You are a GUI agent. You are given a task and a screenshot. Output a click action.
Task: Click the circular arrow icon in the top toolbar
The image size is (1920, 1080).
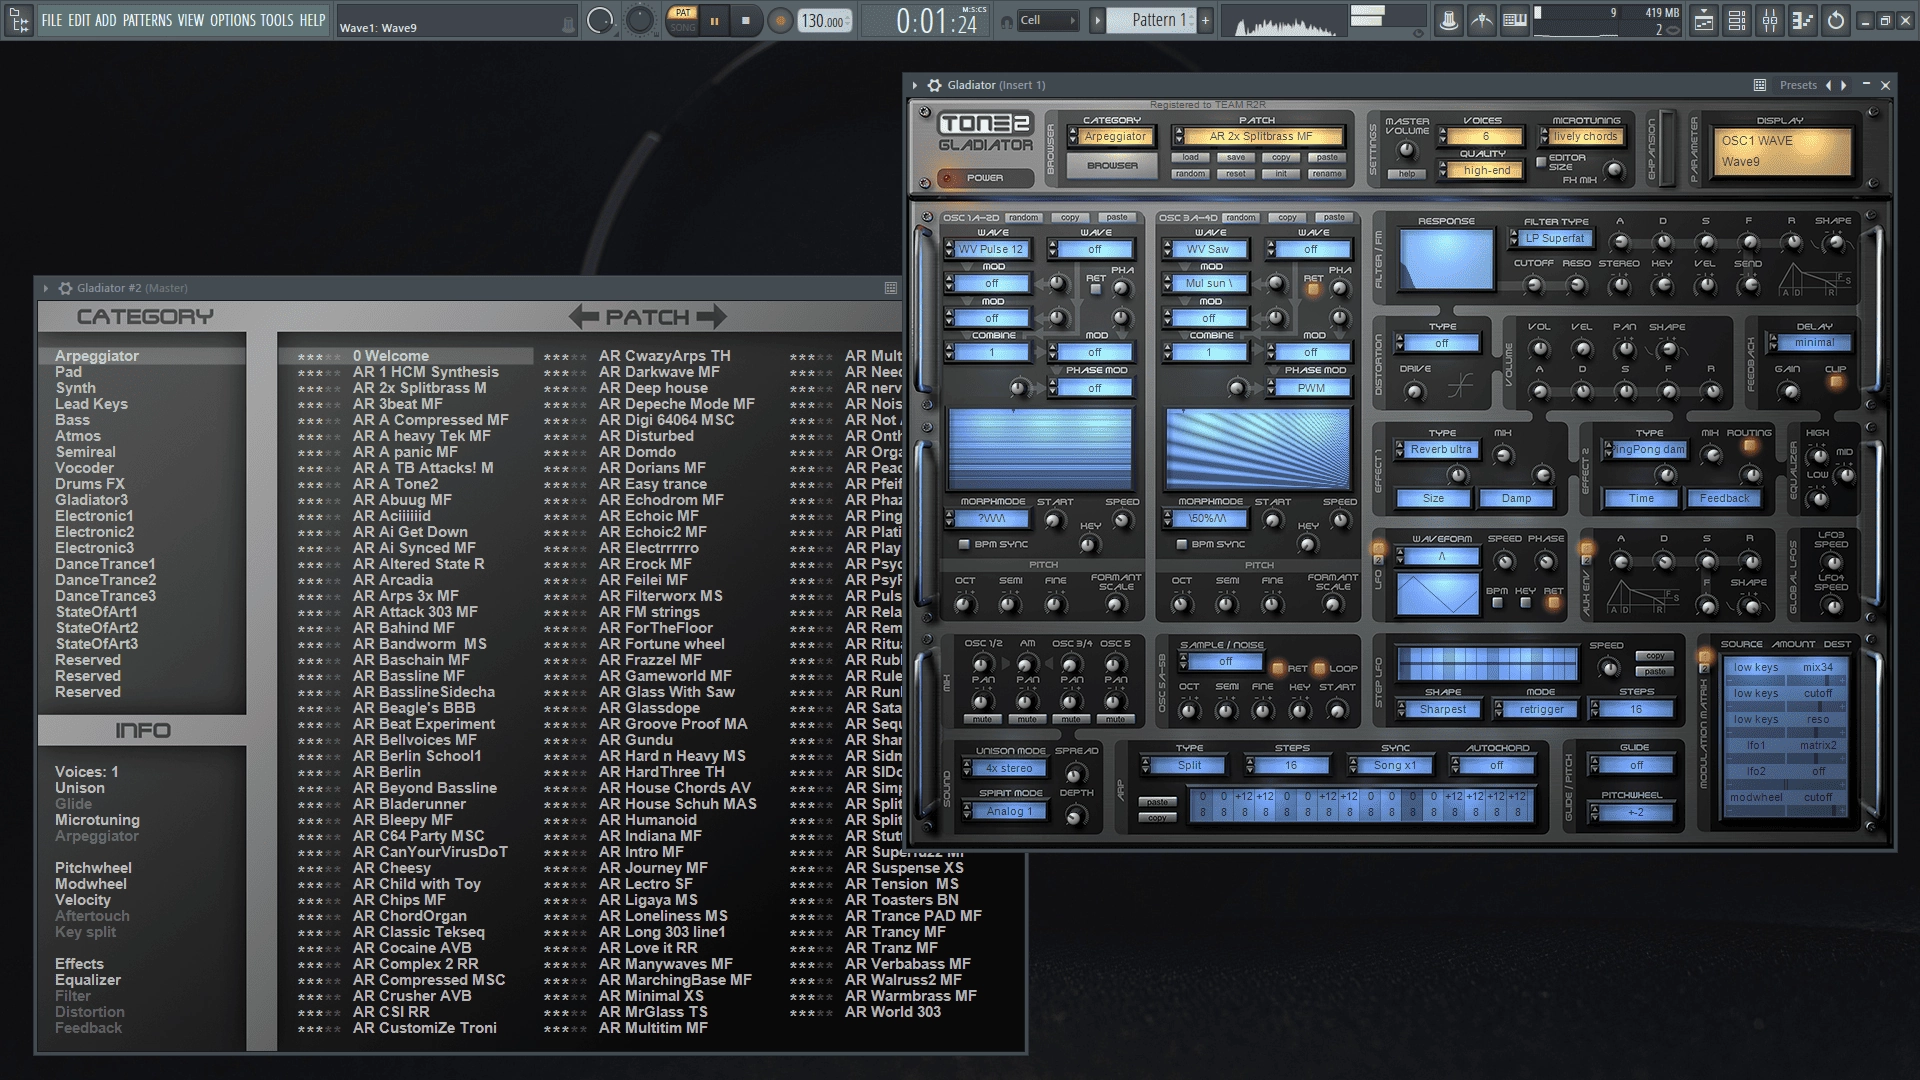(1836, 20)
